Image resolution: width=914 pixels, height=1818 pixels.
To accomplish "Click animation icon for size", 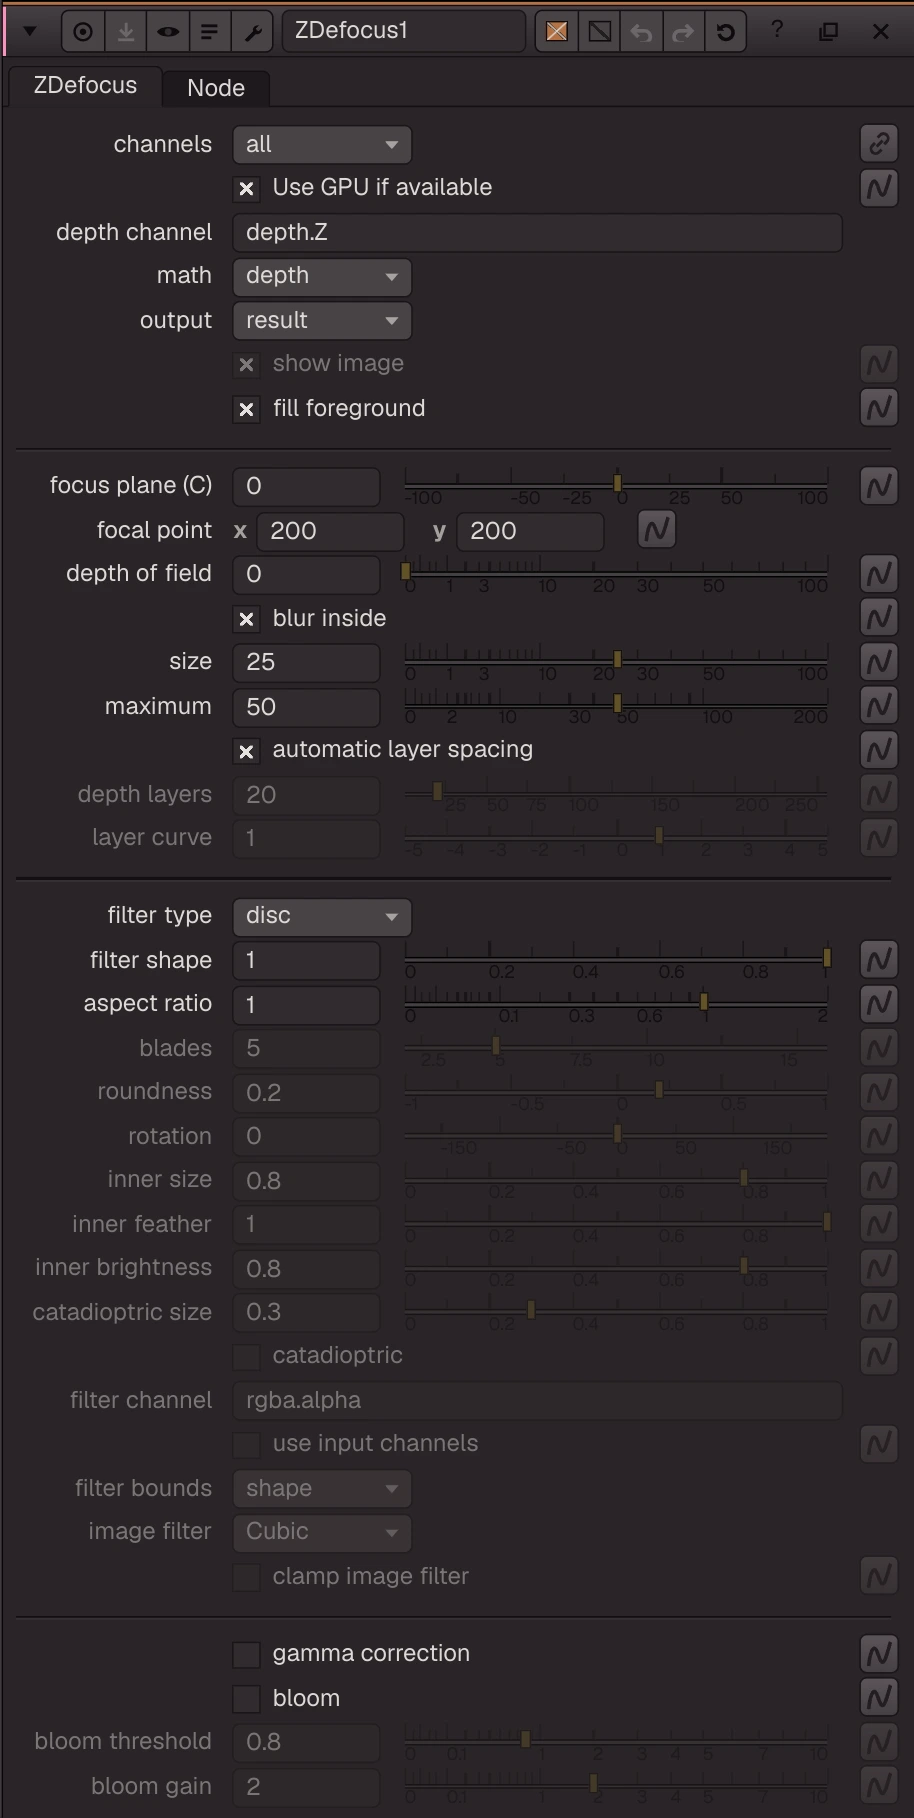I will (879, 662).
